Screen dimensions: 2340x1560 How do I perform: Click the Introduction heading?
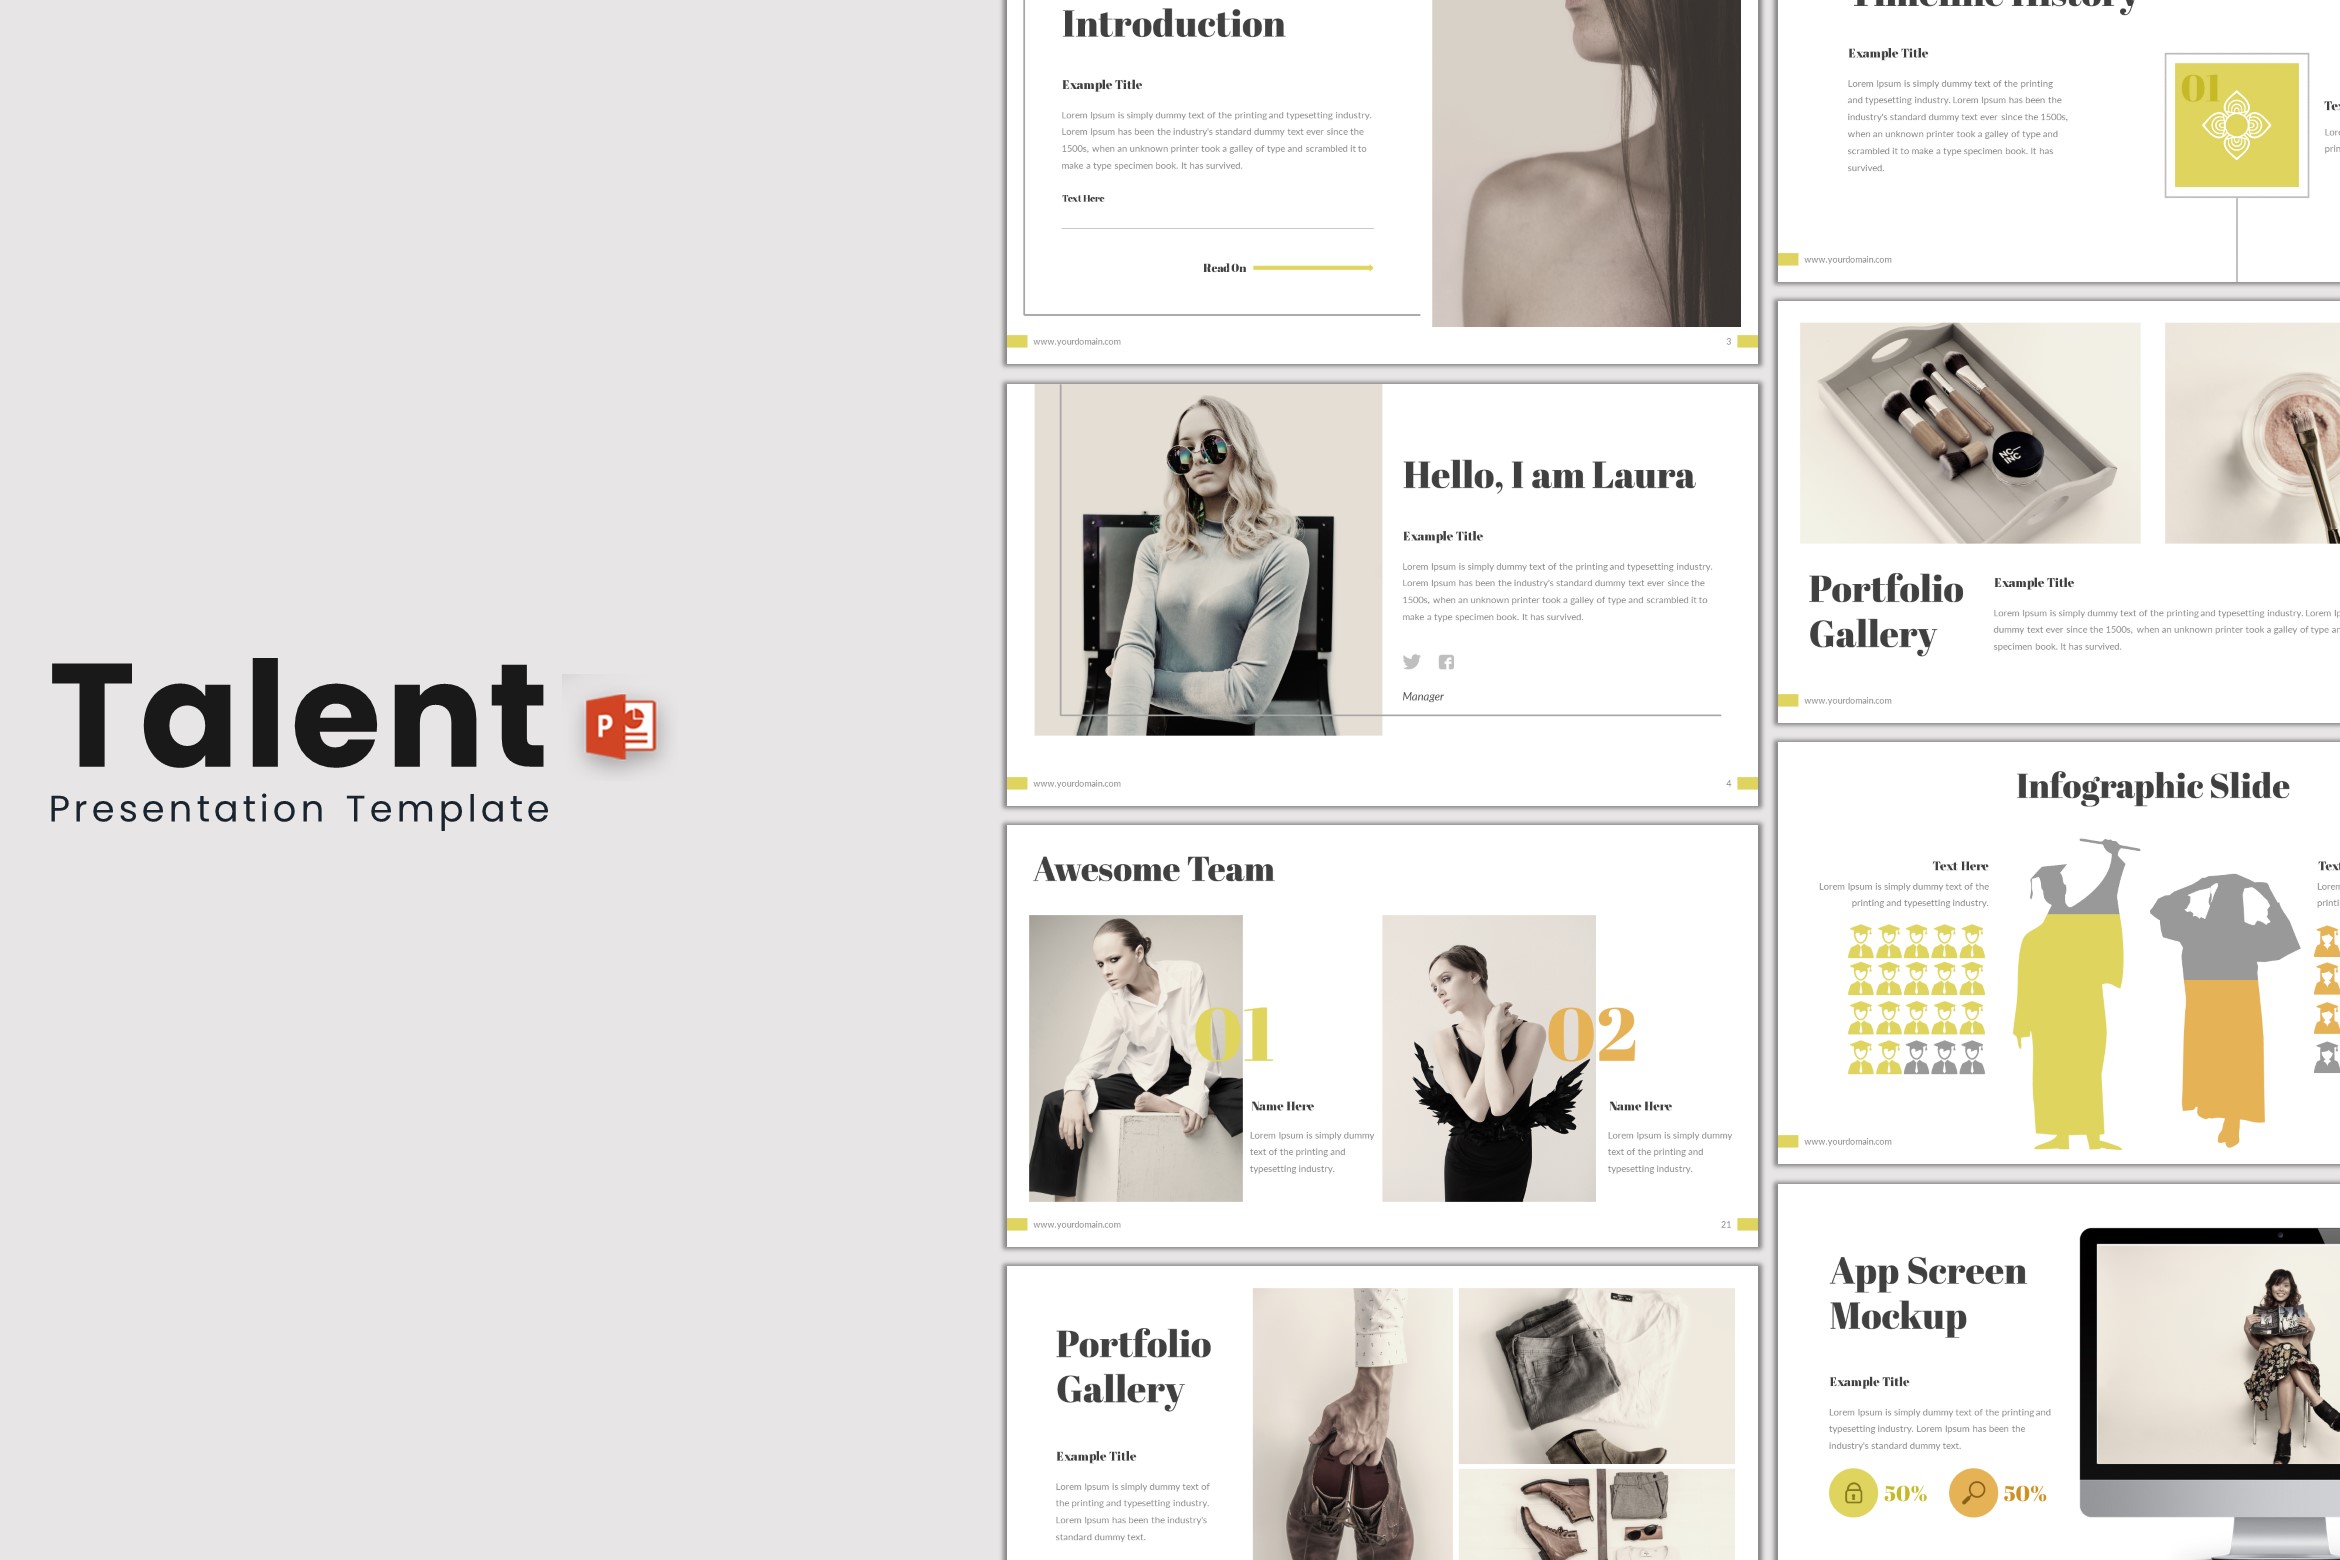tap(1174, 24)
